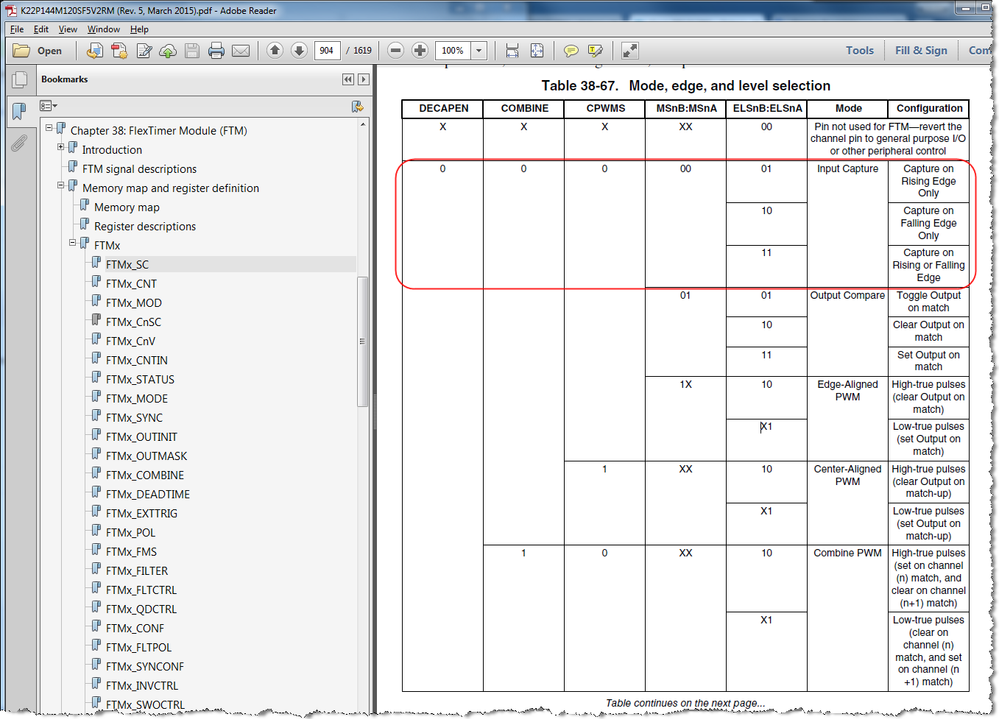The width and height of the screenshot is (999, 719).
Task: Select the Highlight text tool
Action: point(595,50)
